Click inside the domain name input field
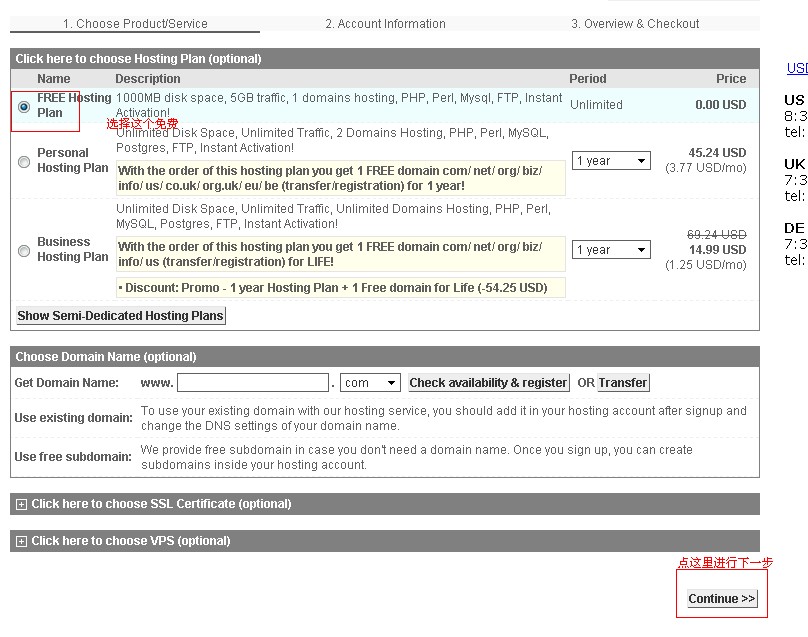Screen dimensions: 808x637 (x=253, y=382)
